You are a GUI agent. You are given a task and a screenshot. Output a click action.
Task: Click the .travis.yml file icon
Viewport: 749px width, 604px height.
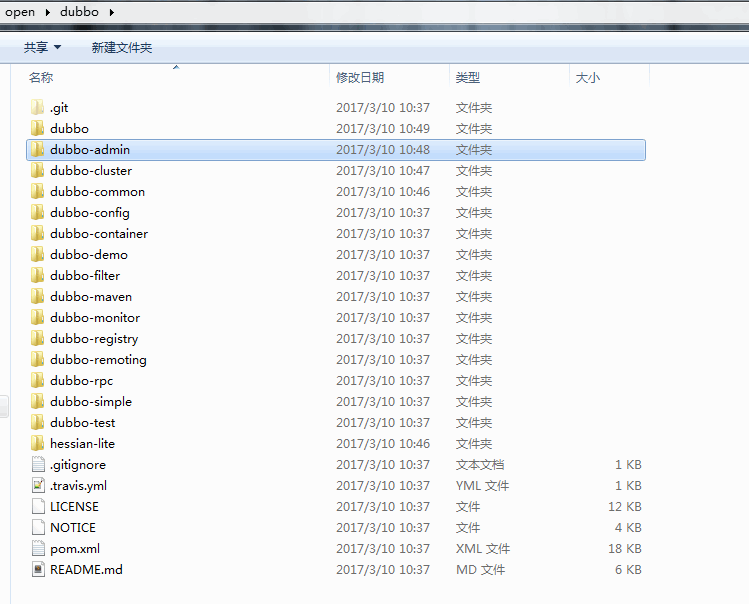(x=38, y=485)
